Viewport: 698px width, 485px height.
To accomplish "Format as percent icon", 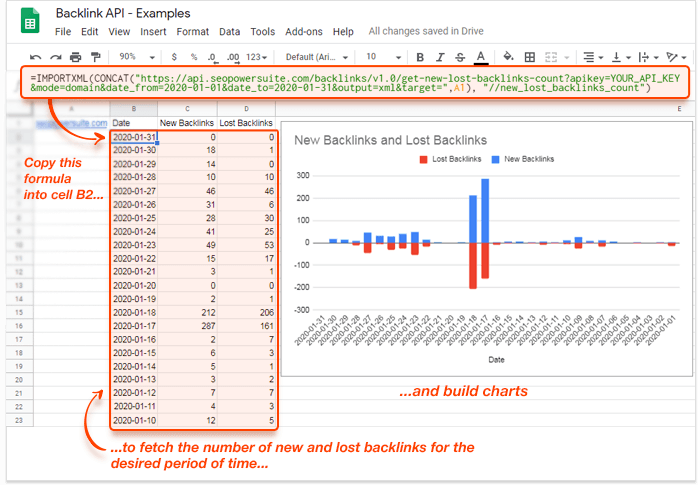I will tap(194, 57).
